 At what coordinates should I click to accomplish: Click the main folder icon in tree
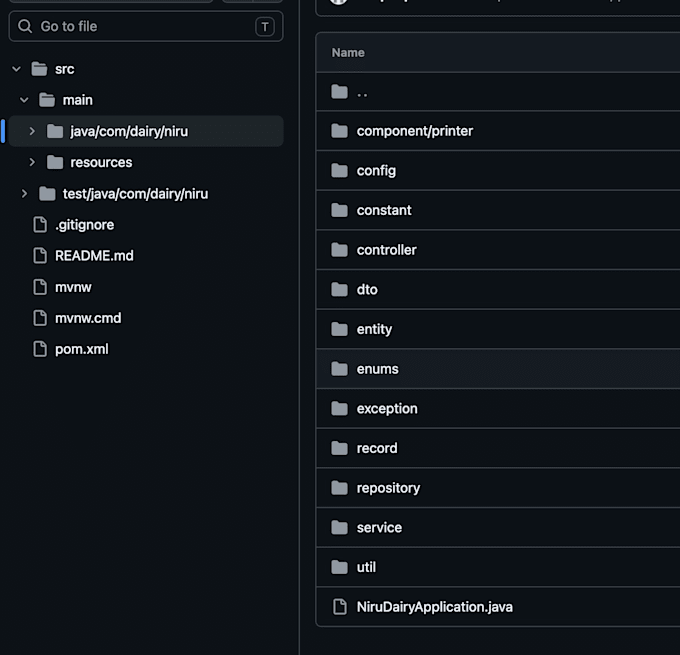pyautogui.click(x=47, y=100)
